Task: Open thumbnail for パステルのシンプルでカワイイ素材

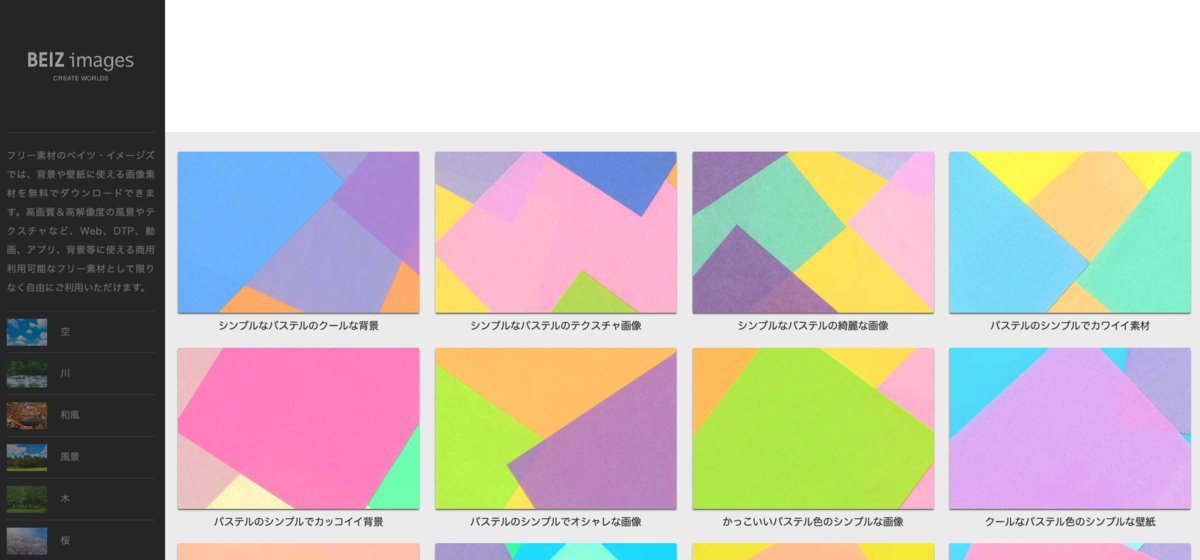Action: tap(1070, 233)
